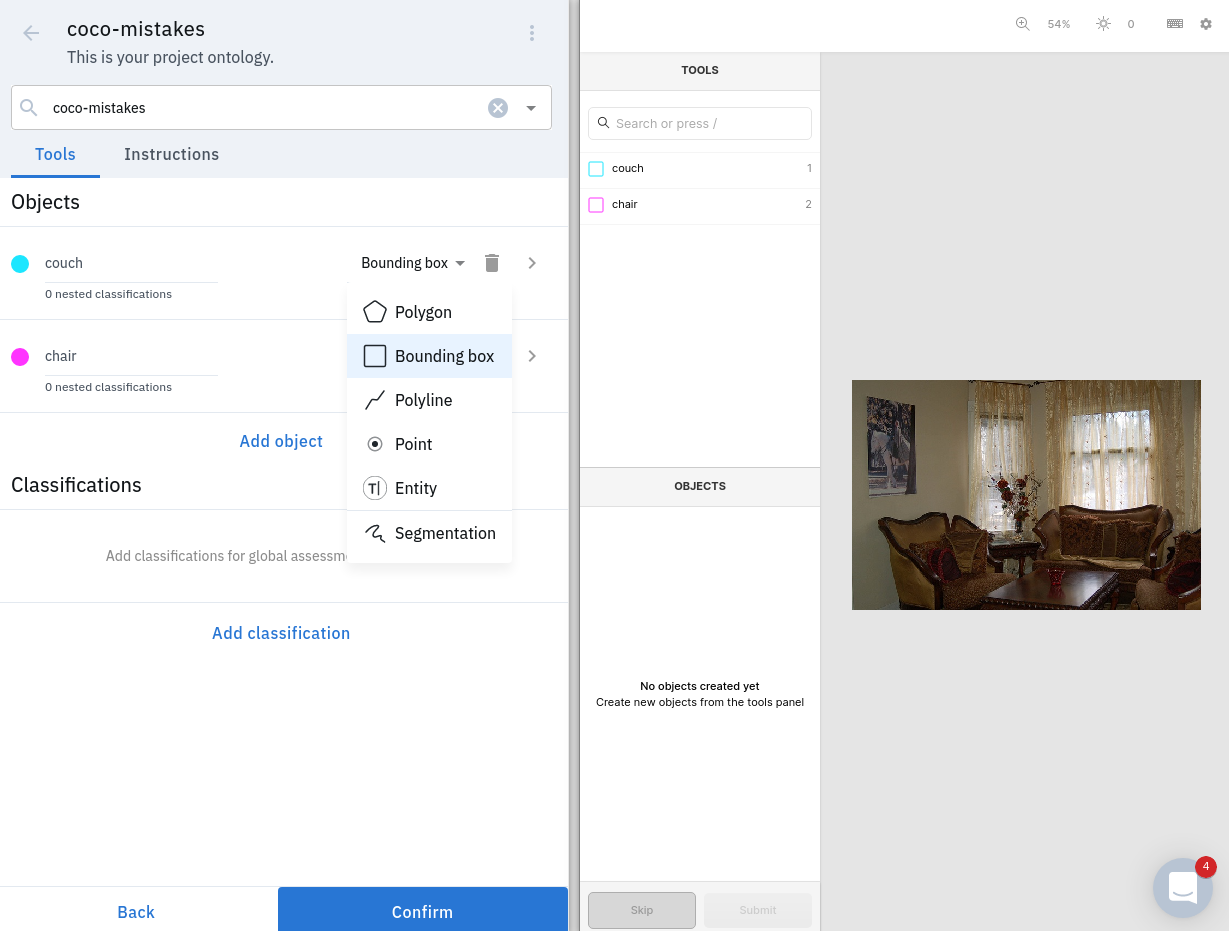Open the editor settings gear
The width and height of the screenshot is (1229, 931).
(1206, 24)
